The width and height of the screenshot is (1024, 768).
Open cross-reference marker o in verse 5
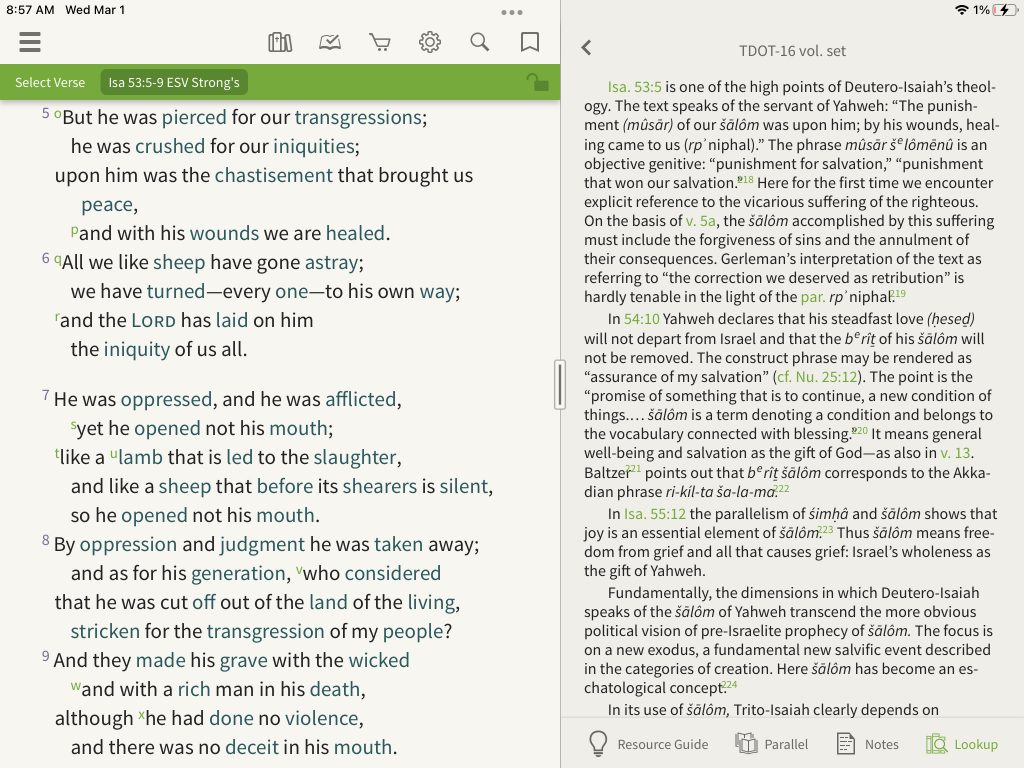(57, 115)
